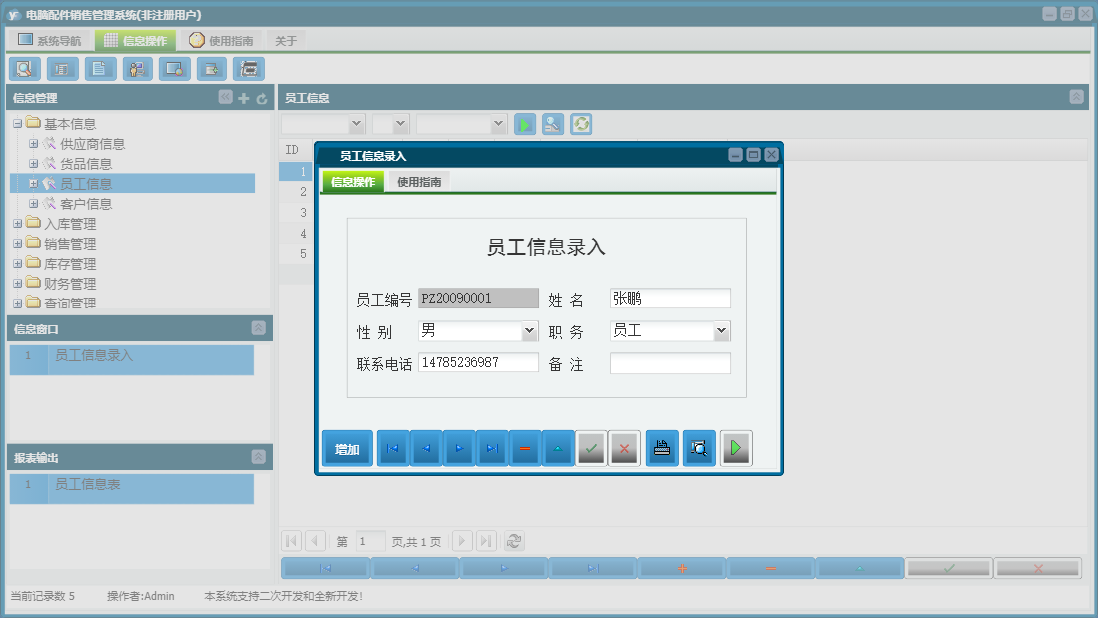Click the new document icon in the toolbar
The height and width of the screenshot is (618, 1098).
[x=98, y=69]
